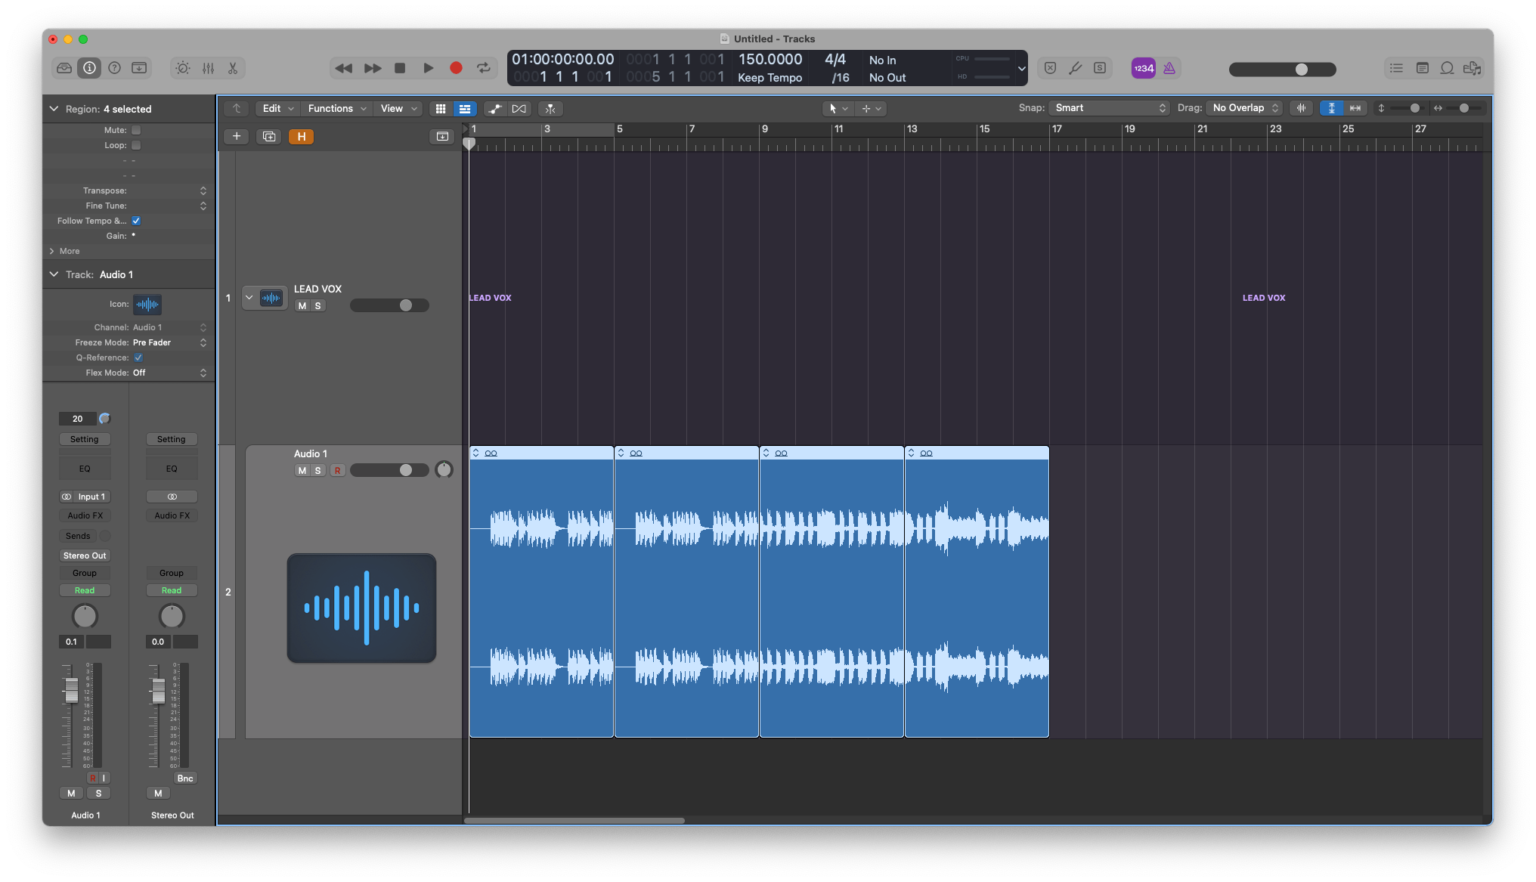Toggle the Follow Tempo checkbox

(x=136, y=221)
